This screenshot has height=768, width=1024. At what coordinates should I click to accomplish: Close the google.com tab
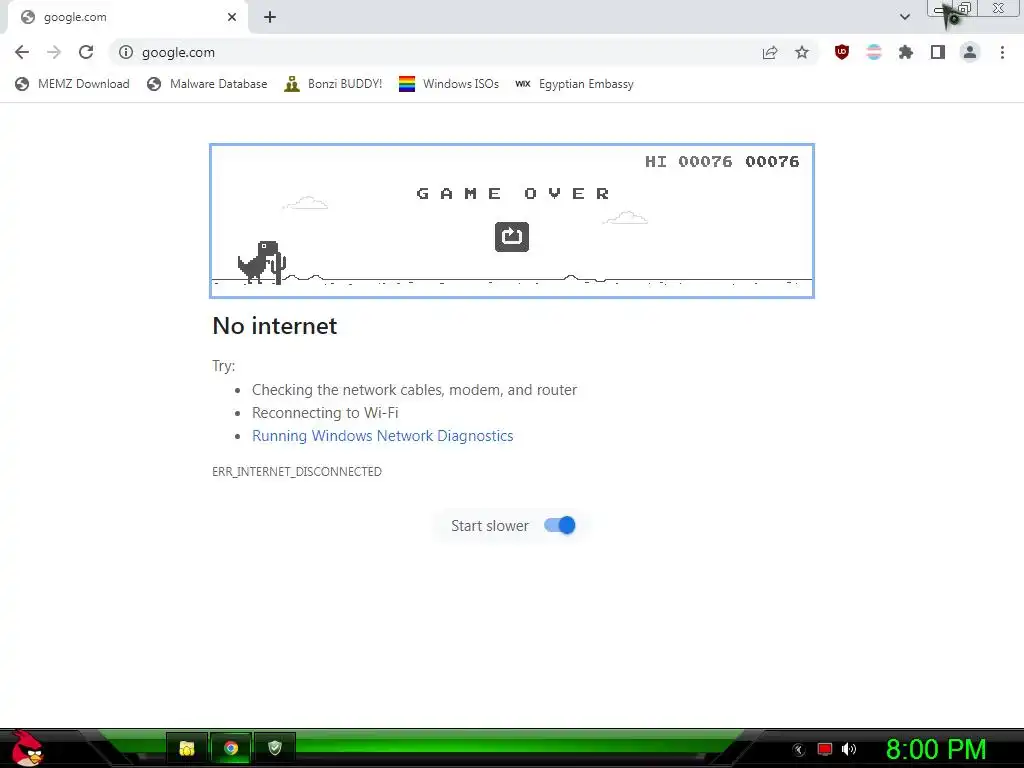232,17
